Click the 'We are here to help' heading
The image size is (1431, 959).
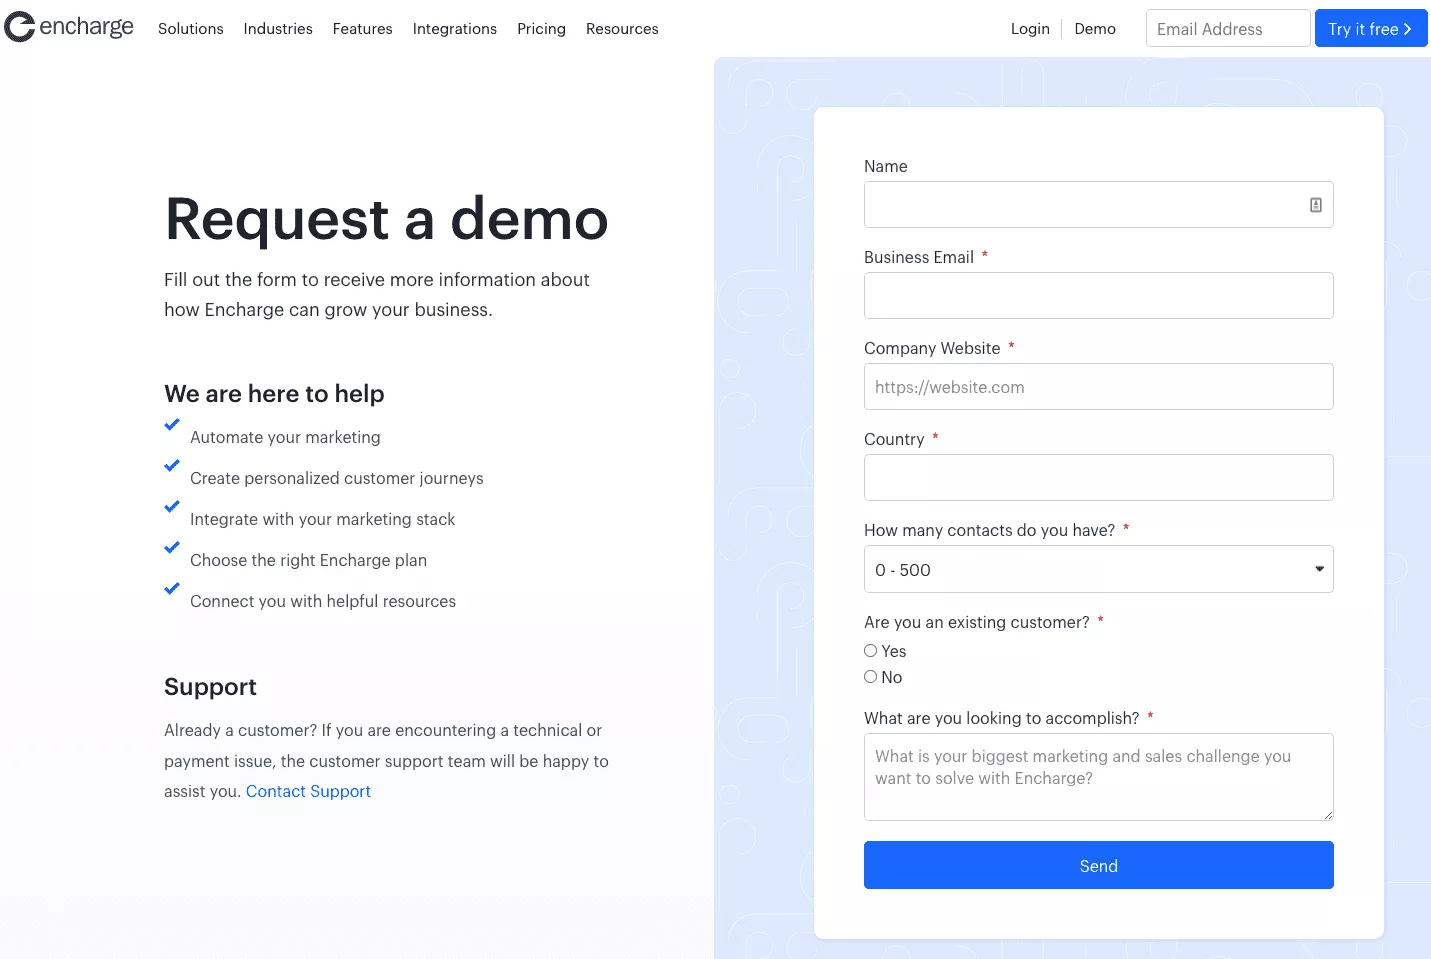pyautogui.click(x=274, y=394)
